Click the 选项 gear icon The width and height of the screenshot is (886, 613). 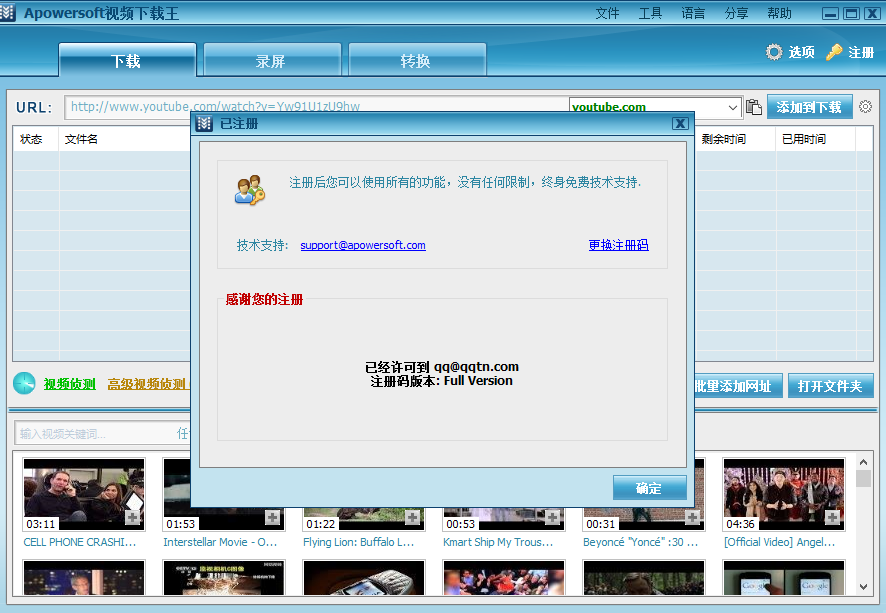point(774,52)
